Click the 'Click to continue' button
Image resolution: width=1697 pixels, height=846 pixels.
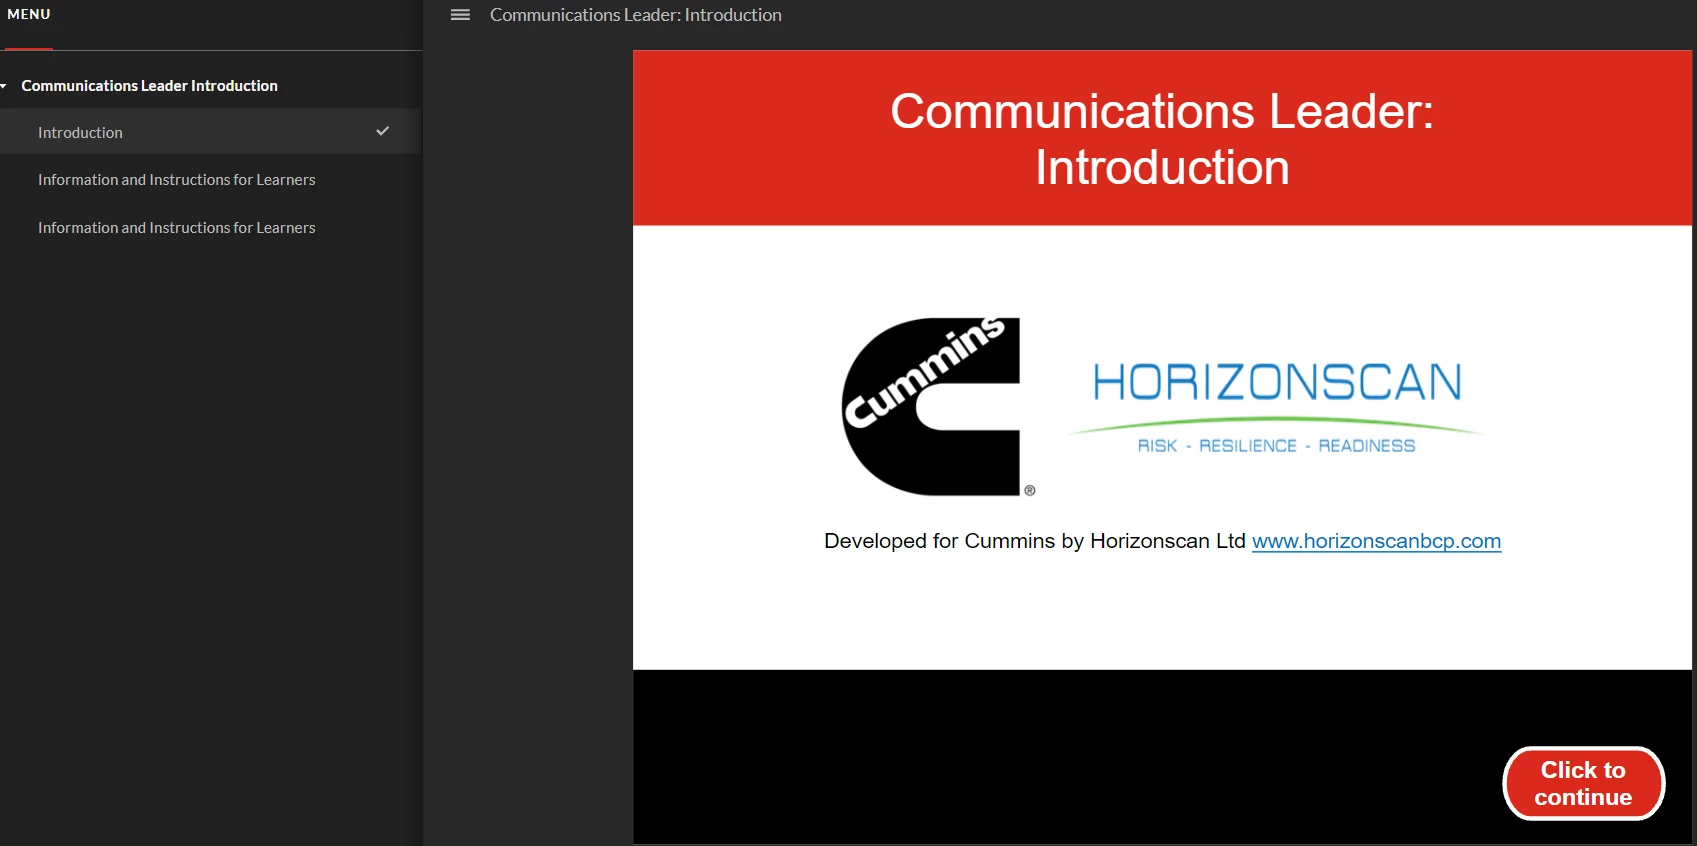pyautogui.click(x=1583, y=784)
